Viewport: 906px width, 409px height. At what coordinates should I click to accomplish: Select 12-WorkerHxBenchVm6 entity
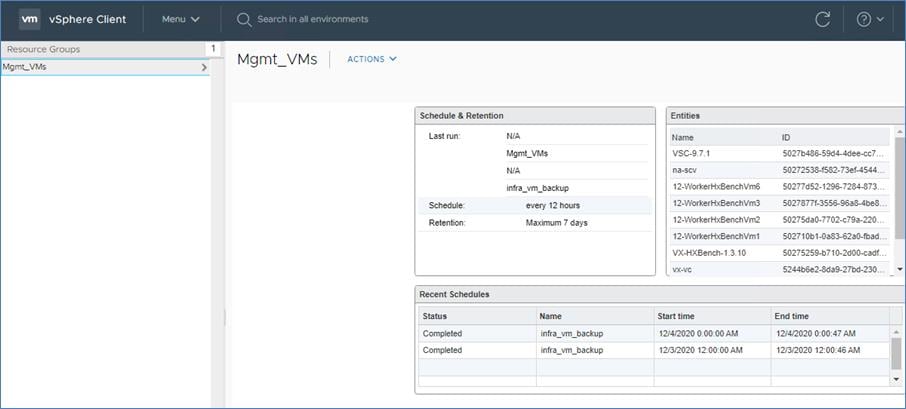point(779,187)
